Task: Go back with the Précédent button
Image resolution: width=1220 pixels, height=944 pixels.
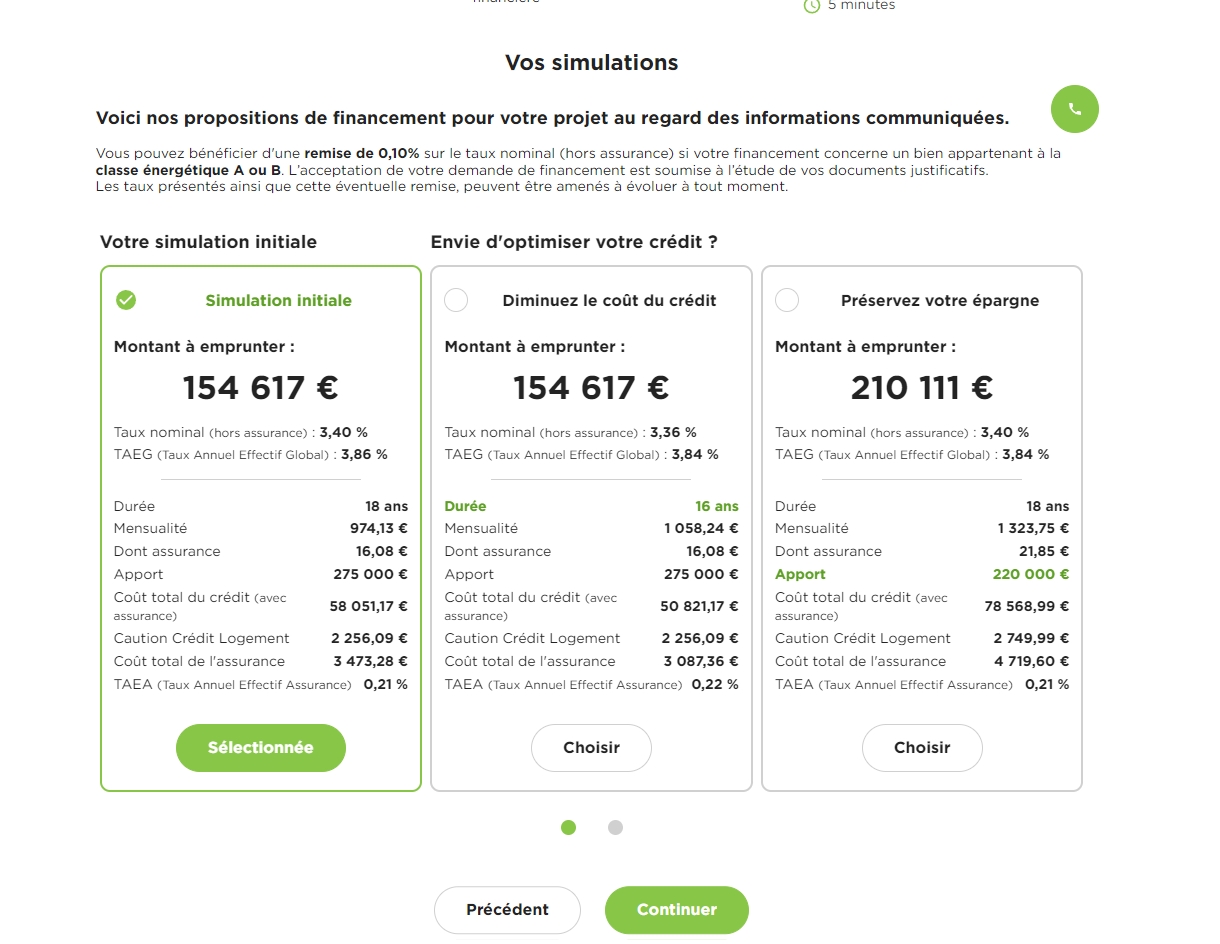Action: [x=507, y=910]
